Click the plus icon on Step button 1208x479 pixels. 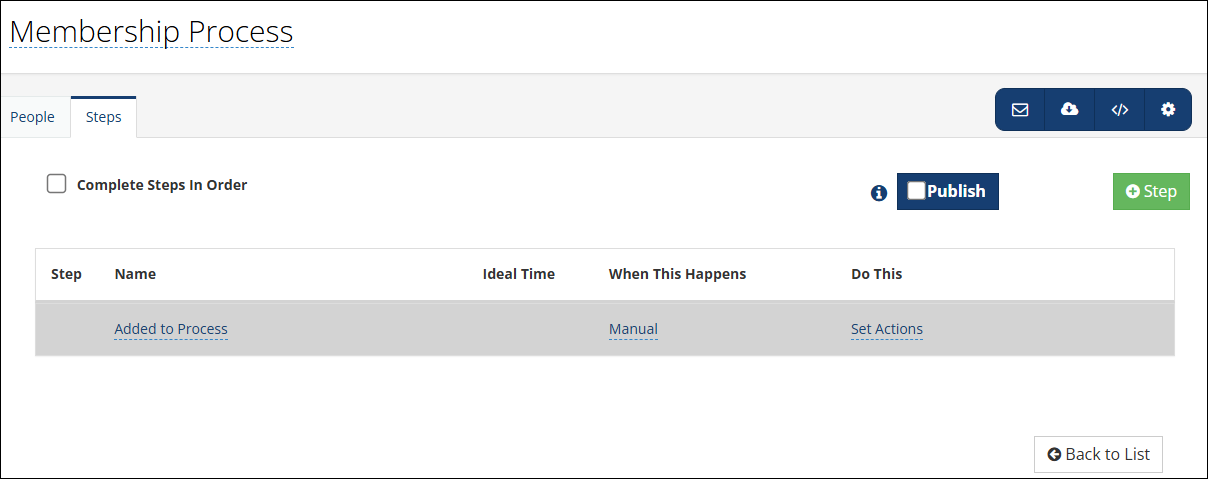(1133, 191)
